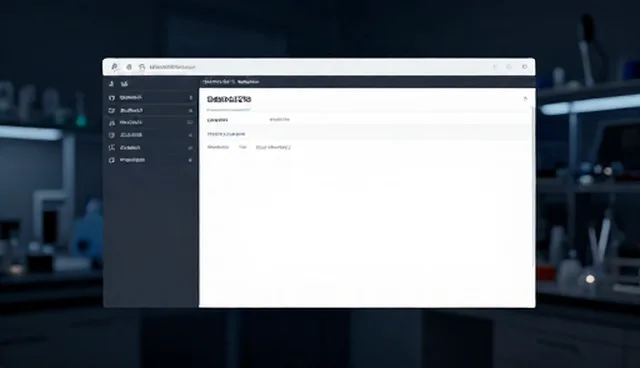Open the last entry in the dark sidebar
The height and width of the screenshot is (368, 640).
tap(150, 160)
